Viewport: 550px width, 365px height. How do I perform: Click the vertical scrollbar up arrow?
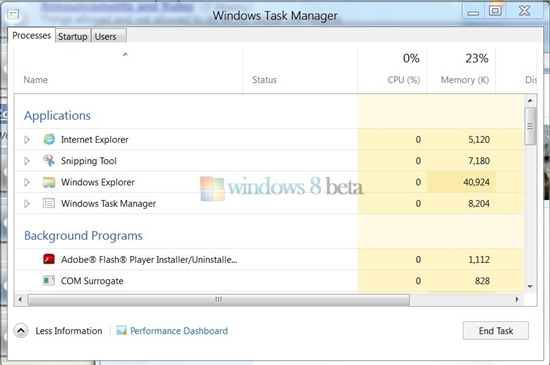click(x=530, y=101)
